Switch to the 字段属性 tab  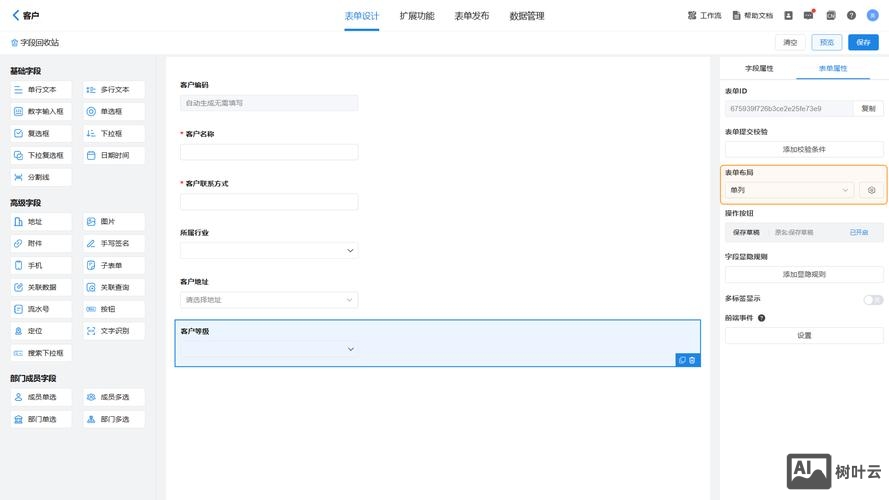(759, 68)
